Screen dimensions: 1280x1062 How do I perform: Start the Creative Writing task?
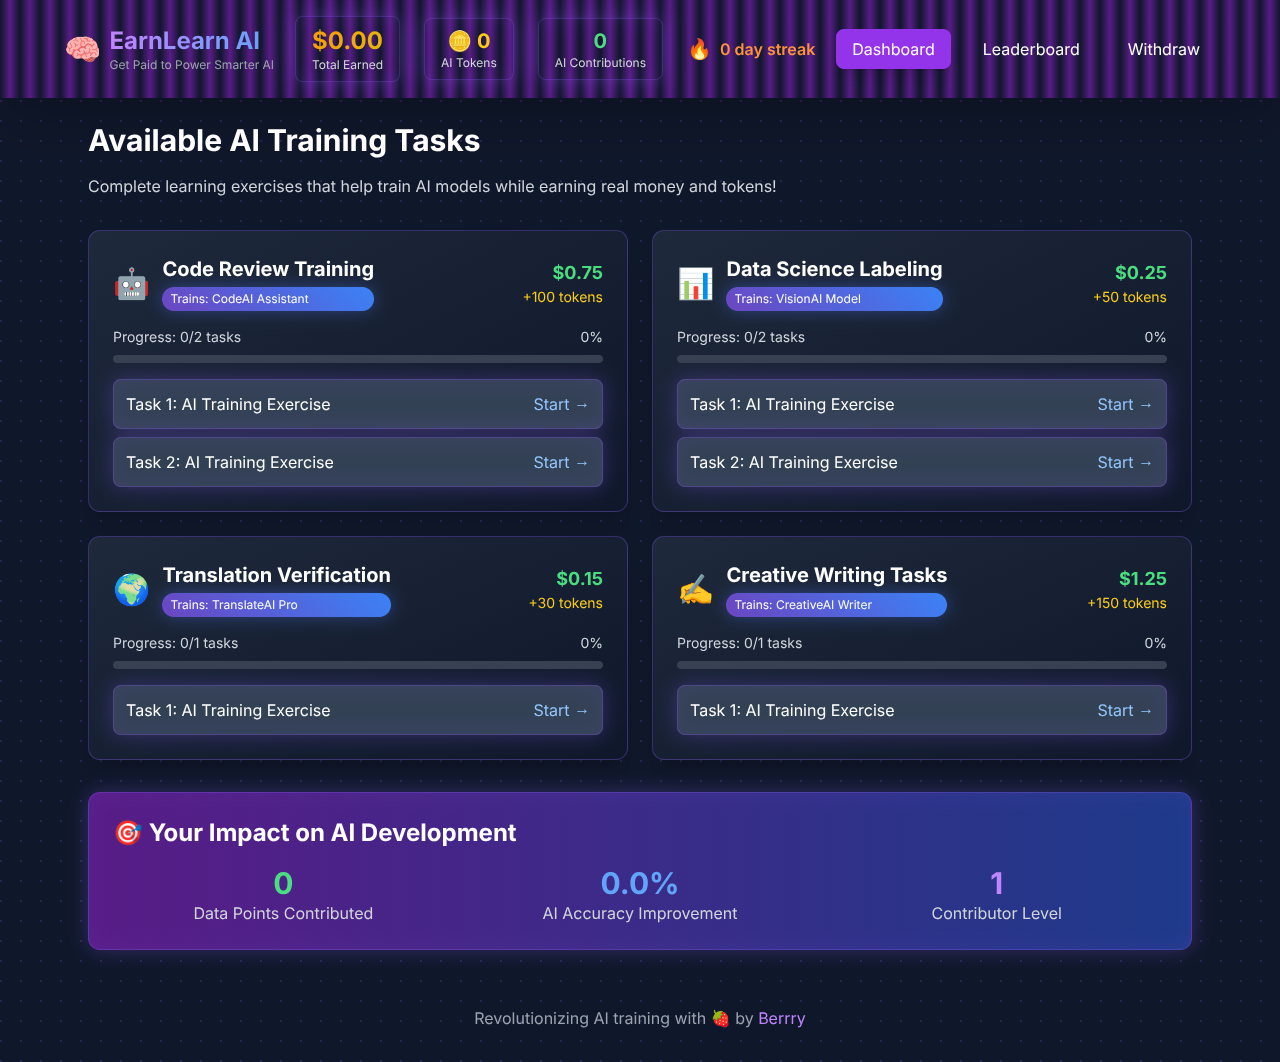[1125, 710]
